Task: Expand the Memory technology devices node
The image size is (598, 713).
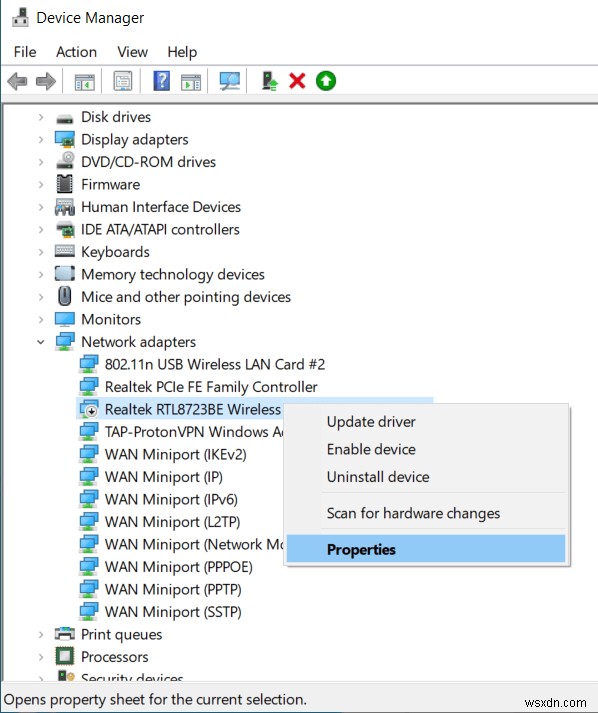Action: (x=41, y=275)
